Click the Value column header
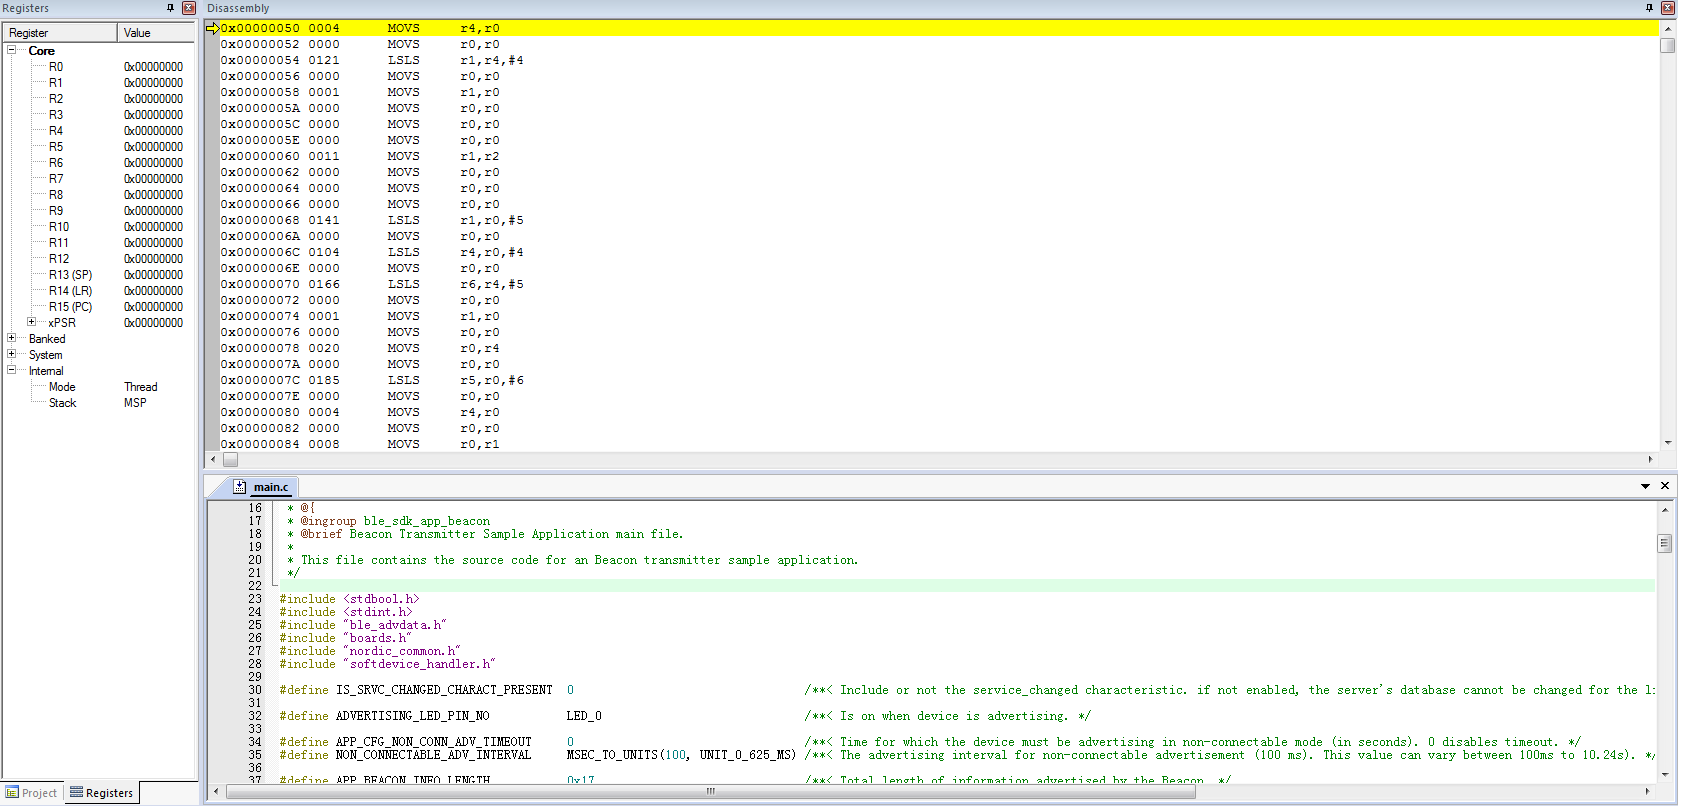This screenshot has height=806, width=1682. click(156, 33)
